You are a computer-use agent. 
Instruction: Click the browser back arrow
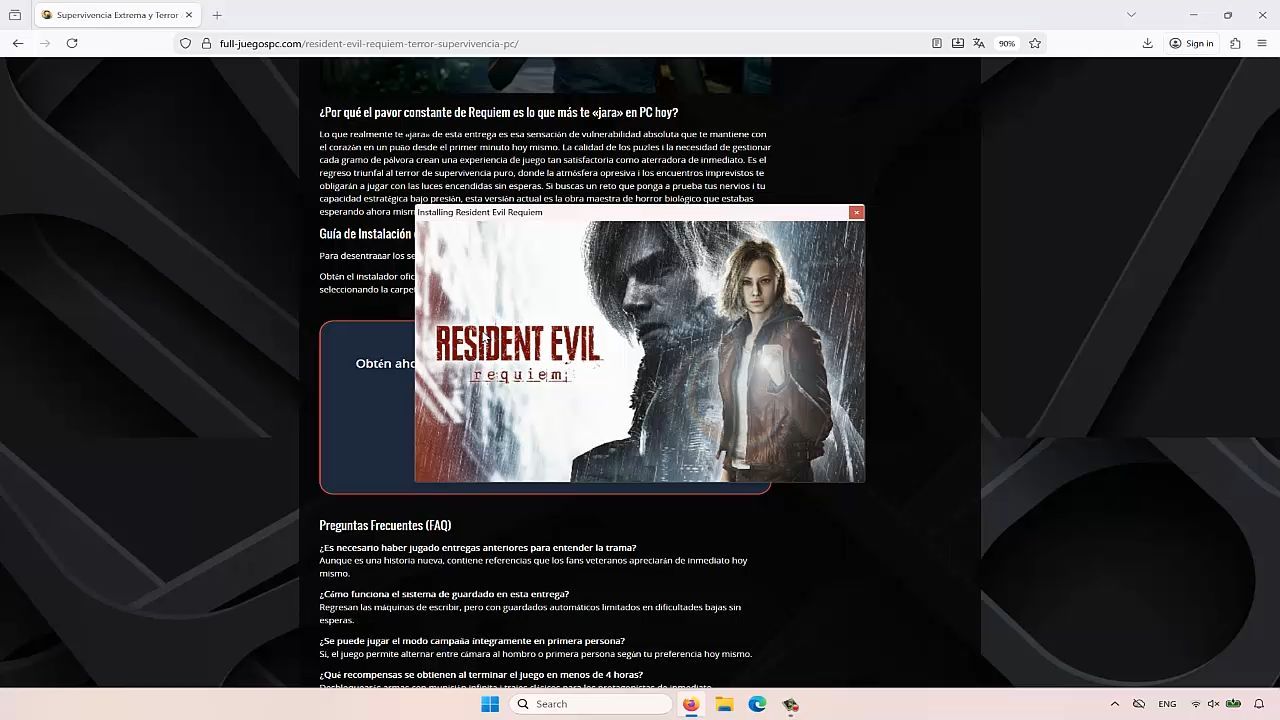18,43
